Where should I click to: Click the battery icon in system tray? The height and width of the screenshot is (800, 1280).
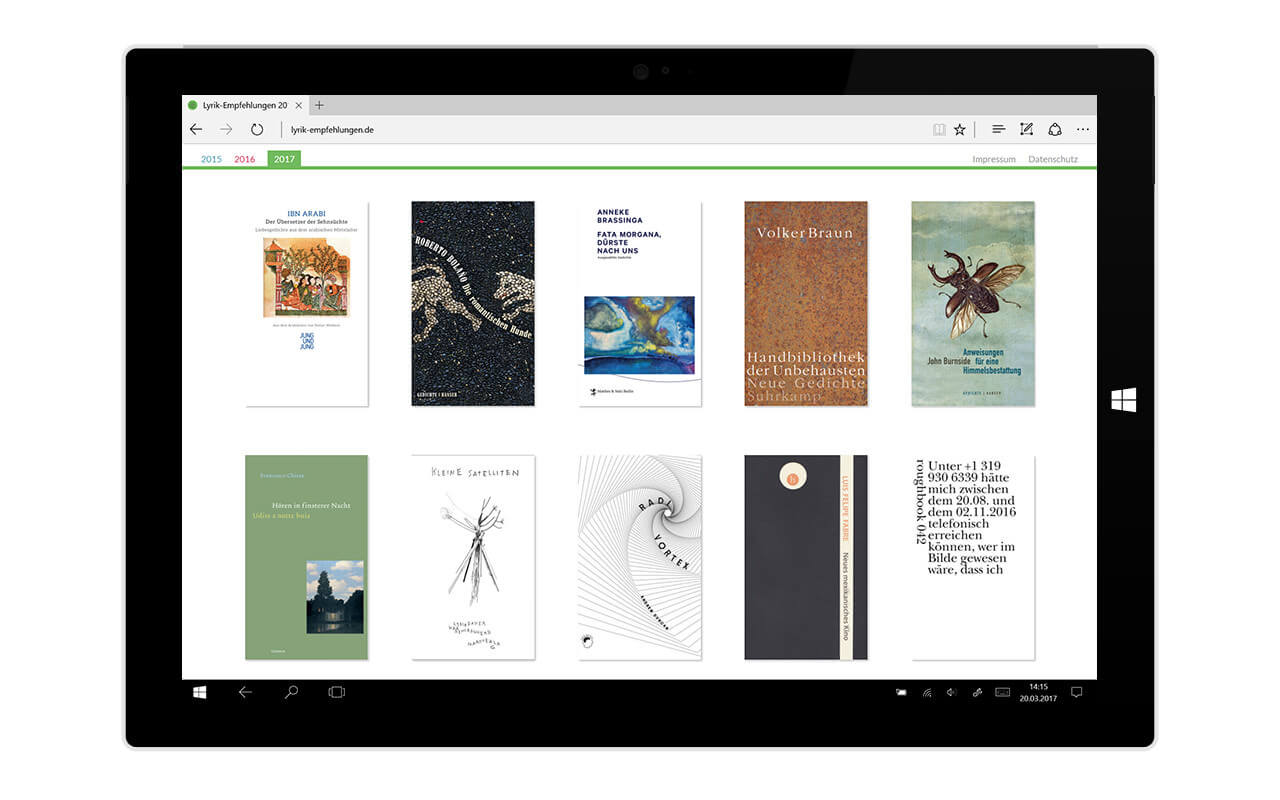tap(901, 692)
